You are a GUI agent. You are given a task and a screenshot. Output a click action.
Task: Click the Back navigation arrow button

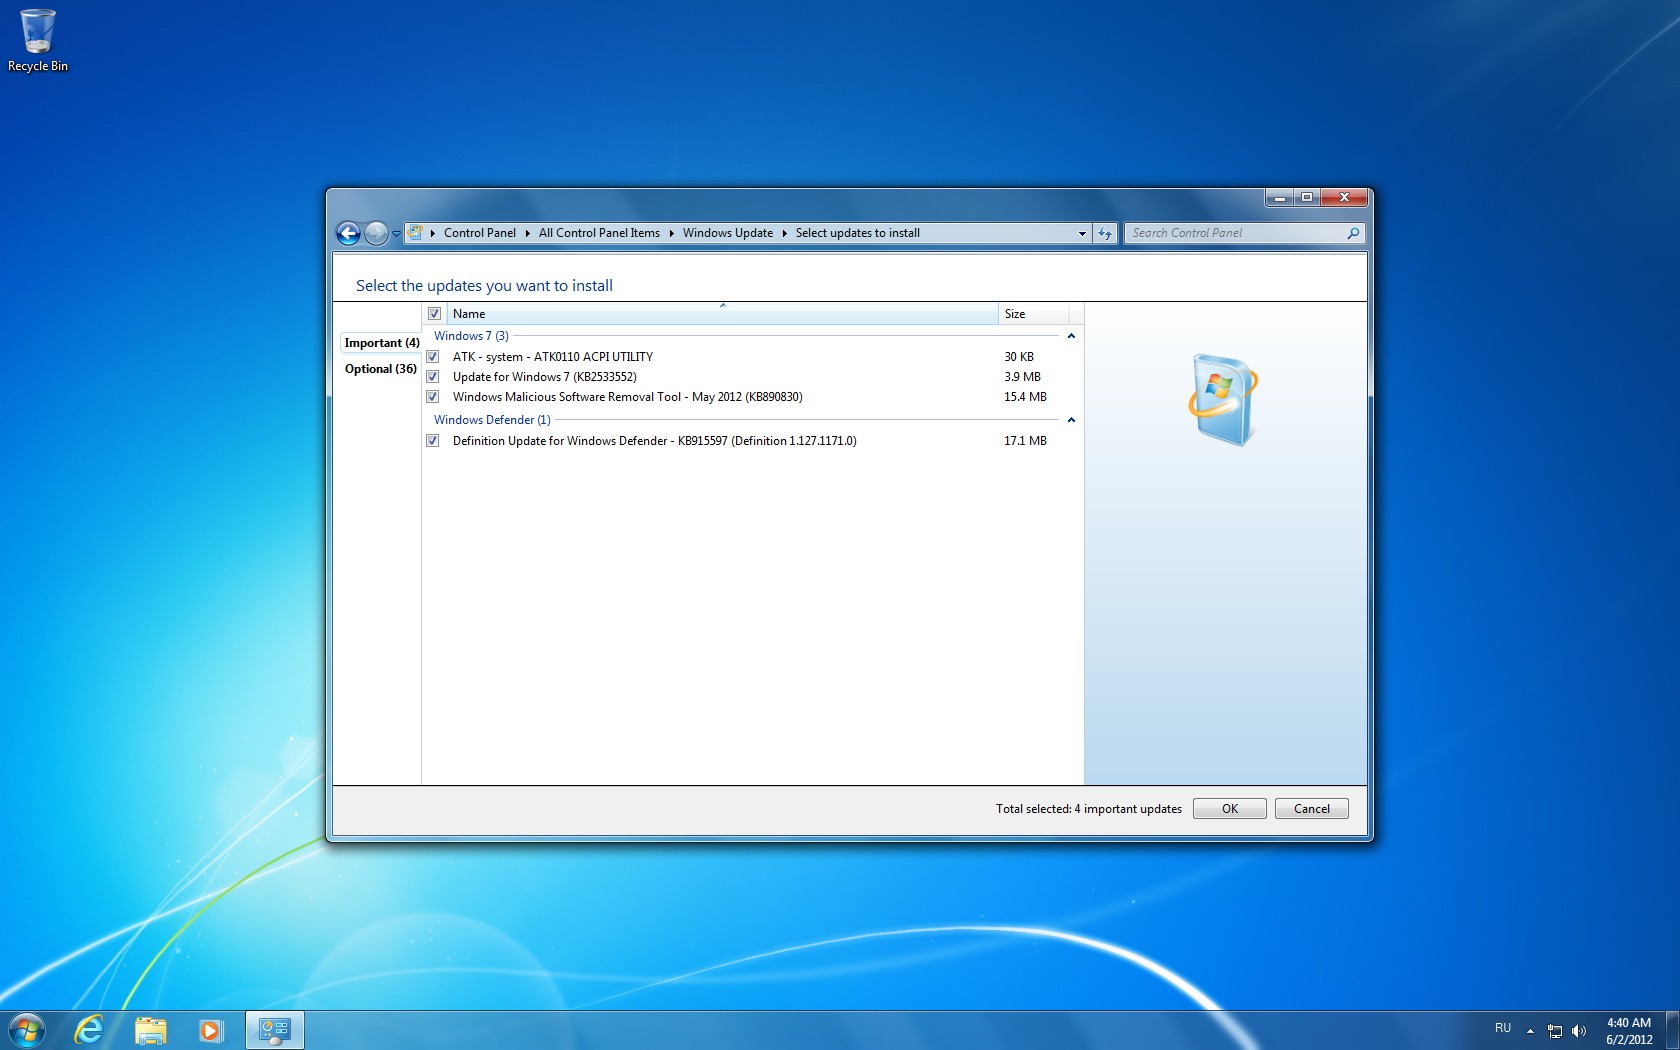(348, 234)
